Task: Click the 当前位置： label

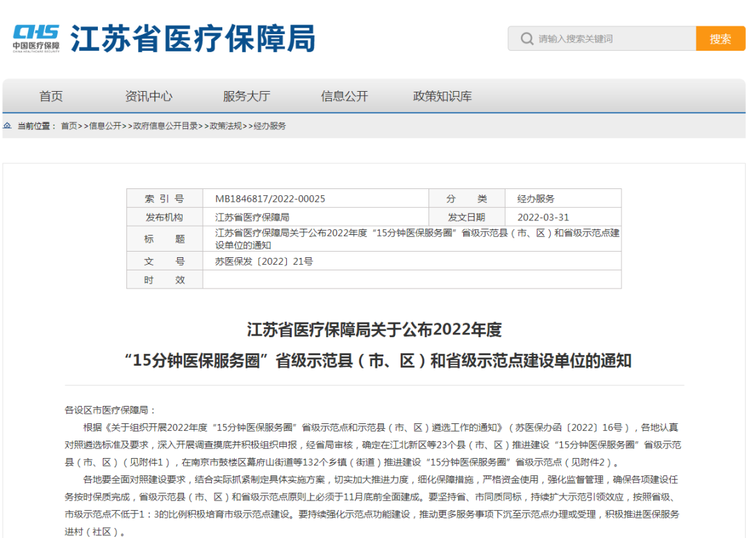Action: pyautogui.click(x=37, y=126)
